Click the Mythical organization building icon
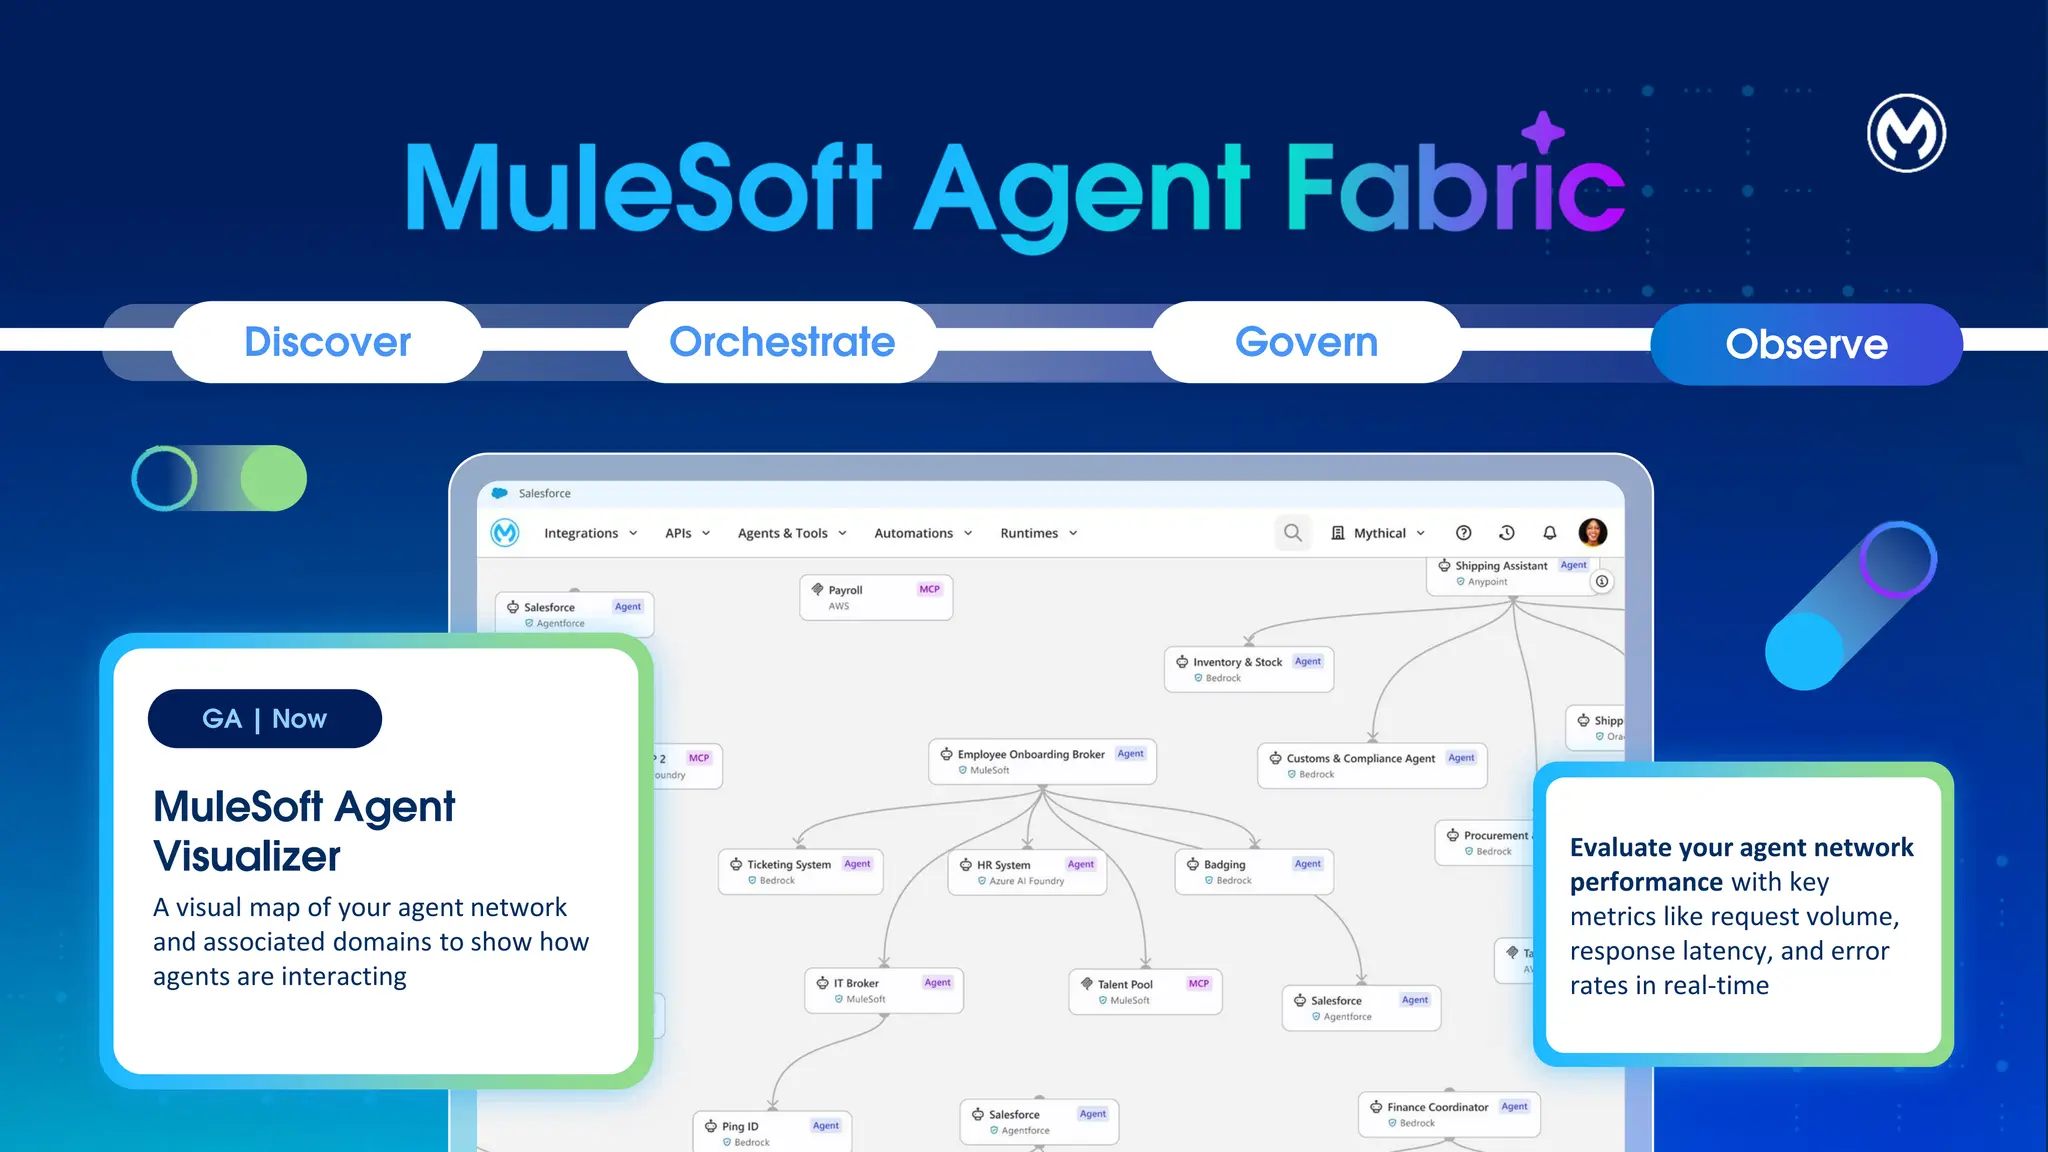This screenshot has width=2048, height=1152. (x=1338, y=533)
